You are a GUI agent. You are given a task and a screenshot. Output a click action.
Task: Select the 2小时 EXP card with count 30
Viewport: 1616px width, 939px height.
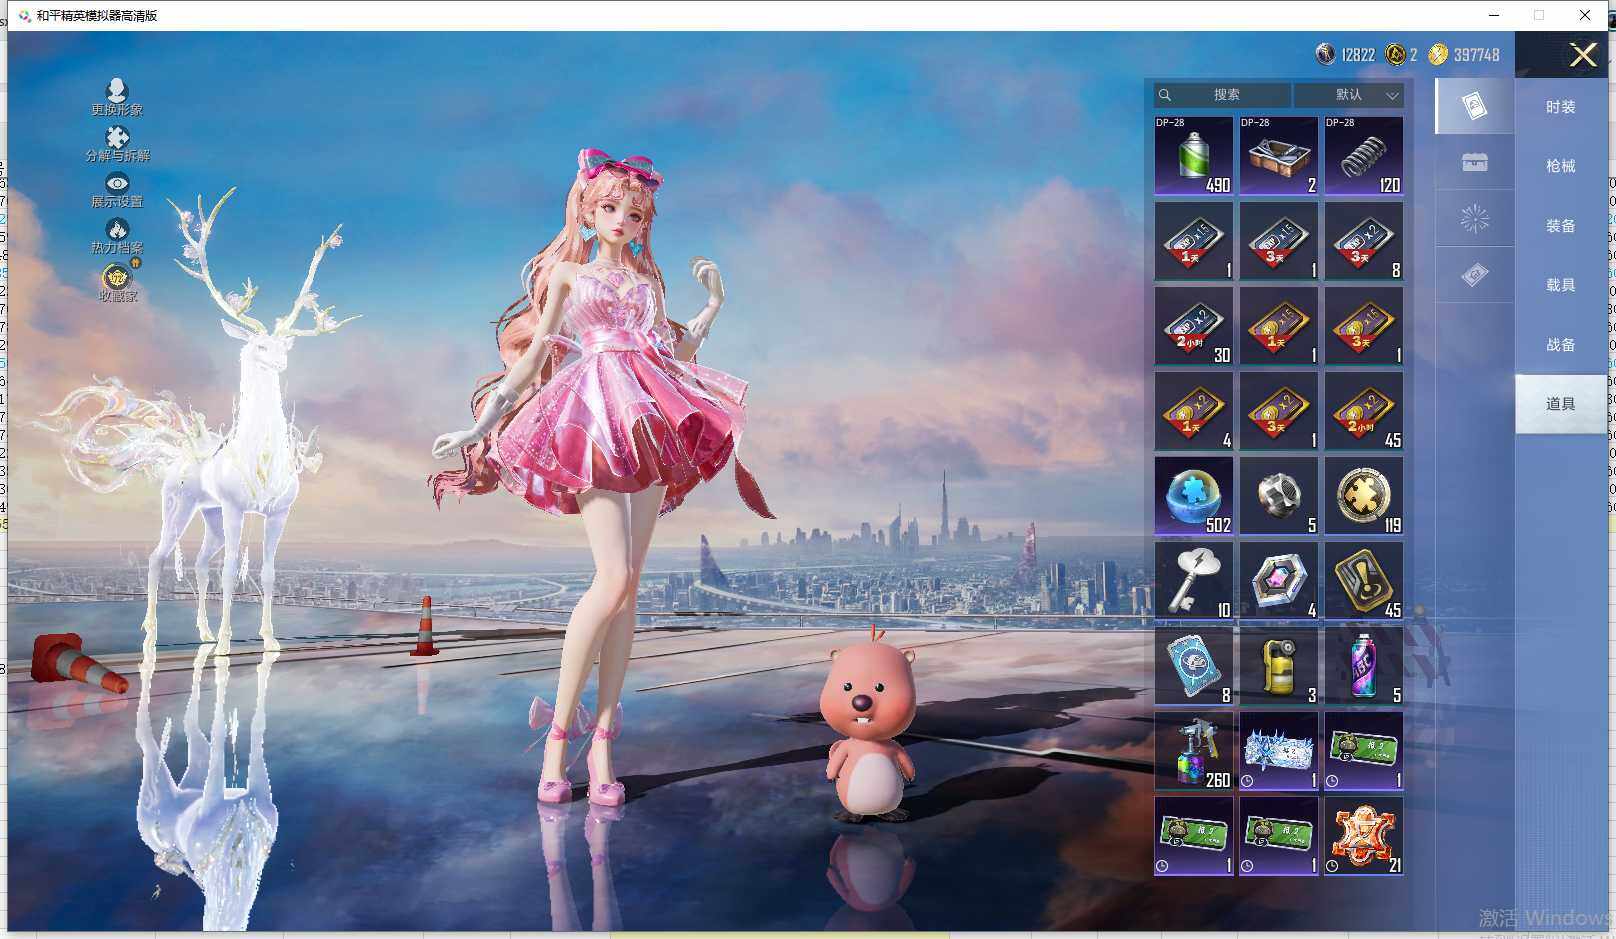point(1194,326)
